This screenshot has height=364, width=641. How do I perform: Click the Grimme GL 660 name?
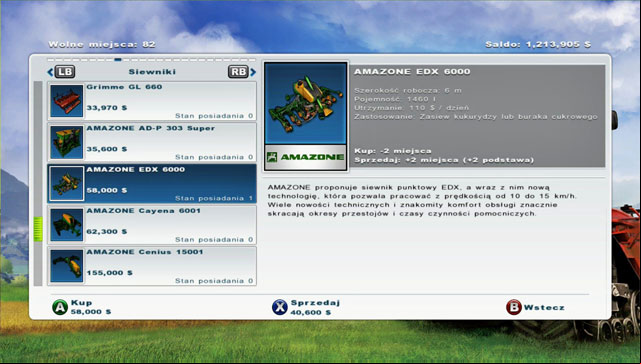(x=124, y=87)
